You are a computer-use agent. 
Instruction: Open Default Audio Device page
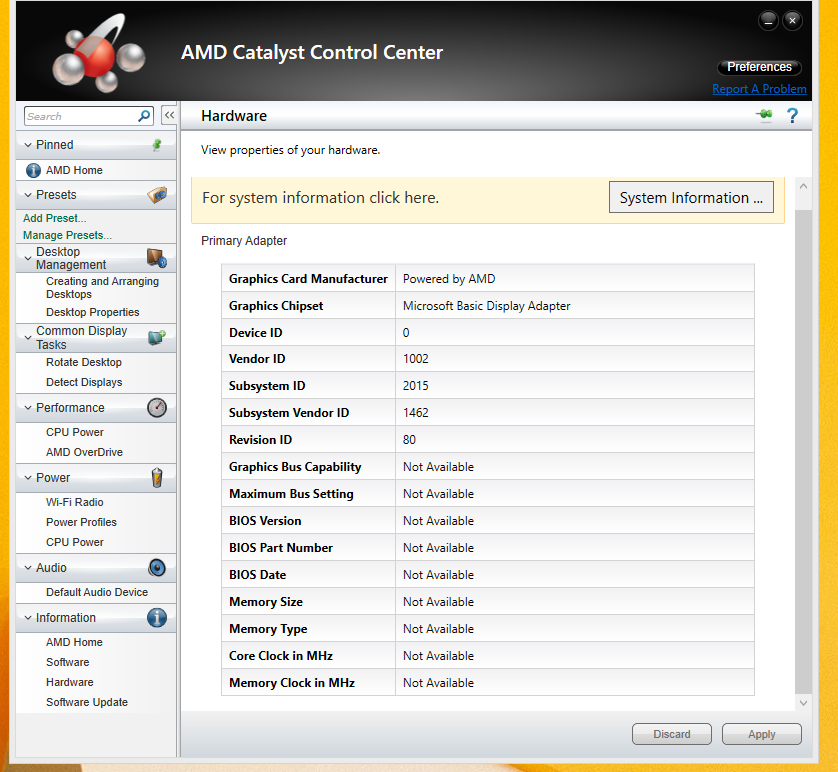point(97,592)
